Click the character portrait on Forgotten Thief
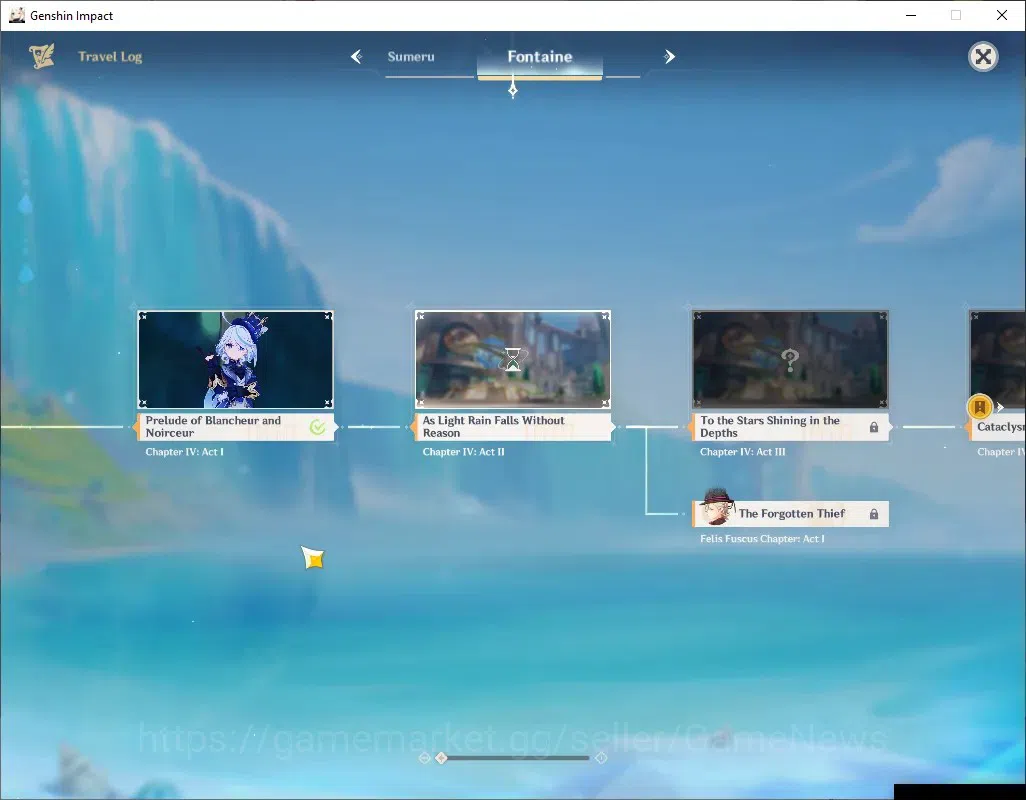 pos(716,507)
